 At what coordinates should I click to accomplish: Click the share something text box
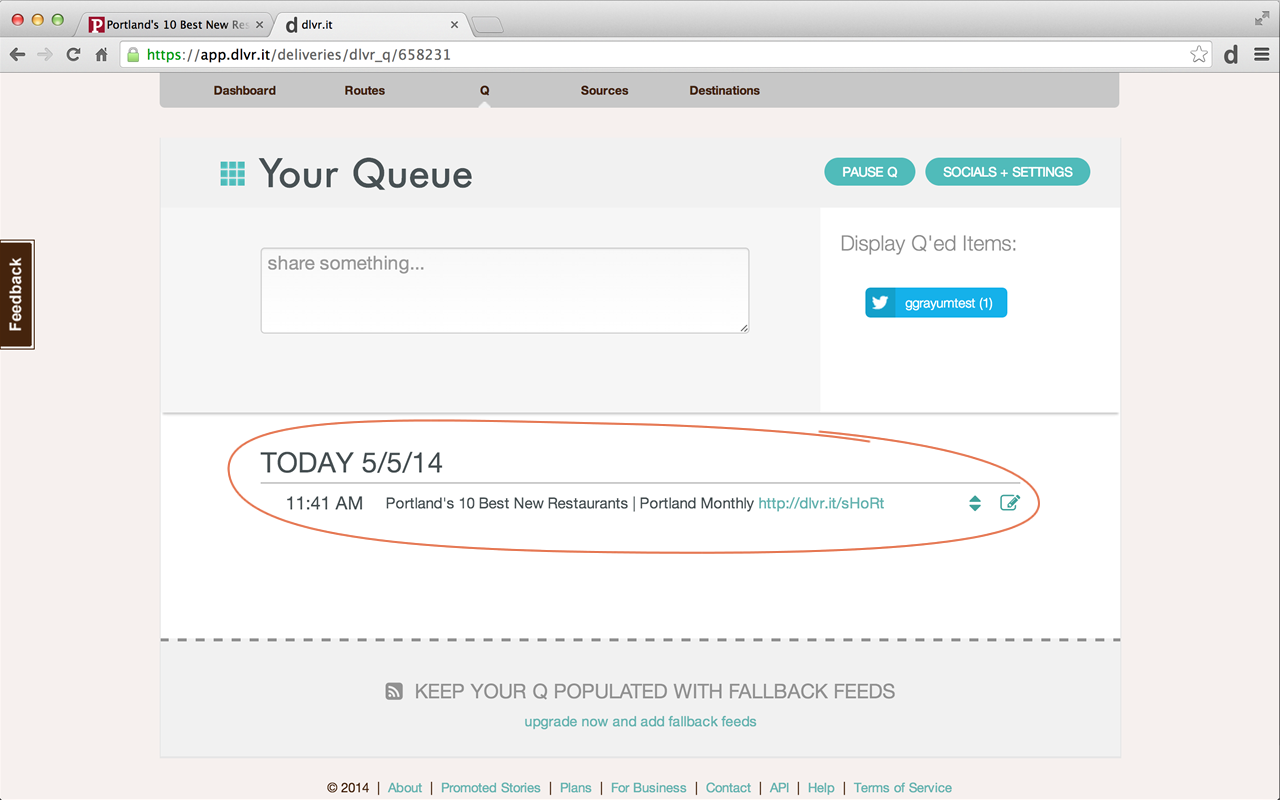pyautogui.click(x=505, y=290)
